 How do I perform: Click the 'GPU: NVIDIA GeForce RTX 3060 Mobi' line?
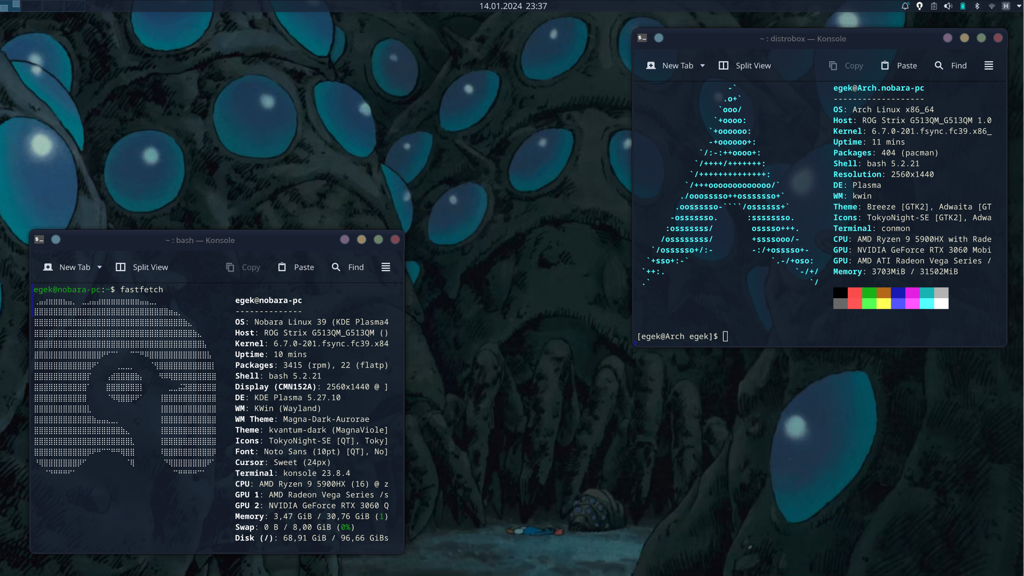(912, 250)
